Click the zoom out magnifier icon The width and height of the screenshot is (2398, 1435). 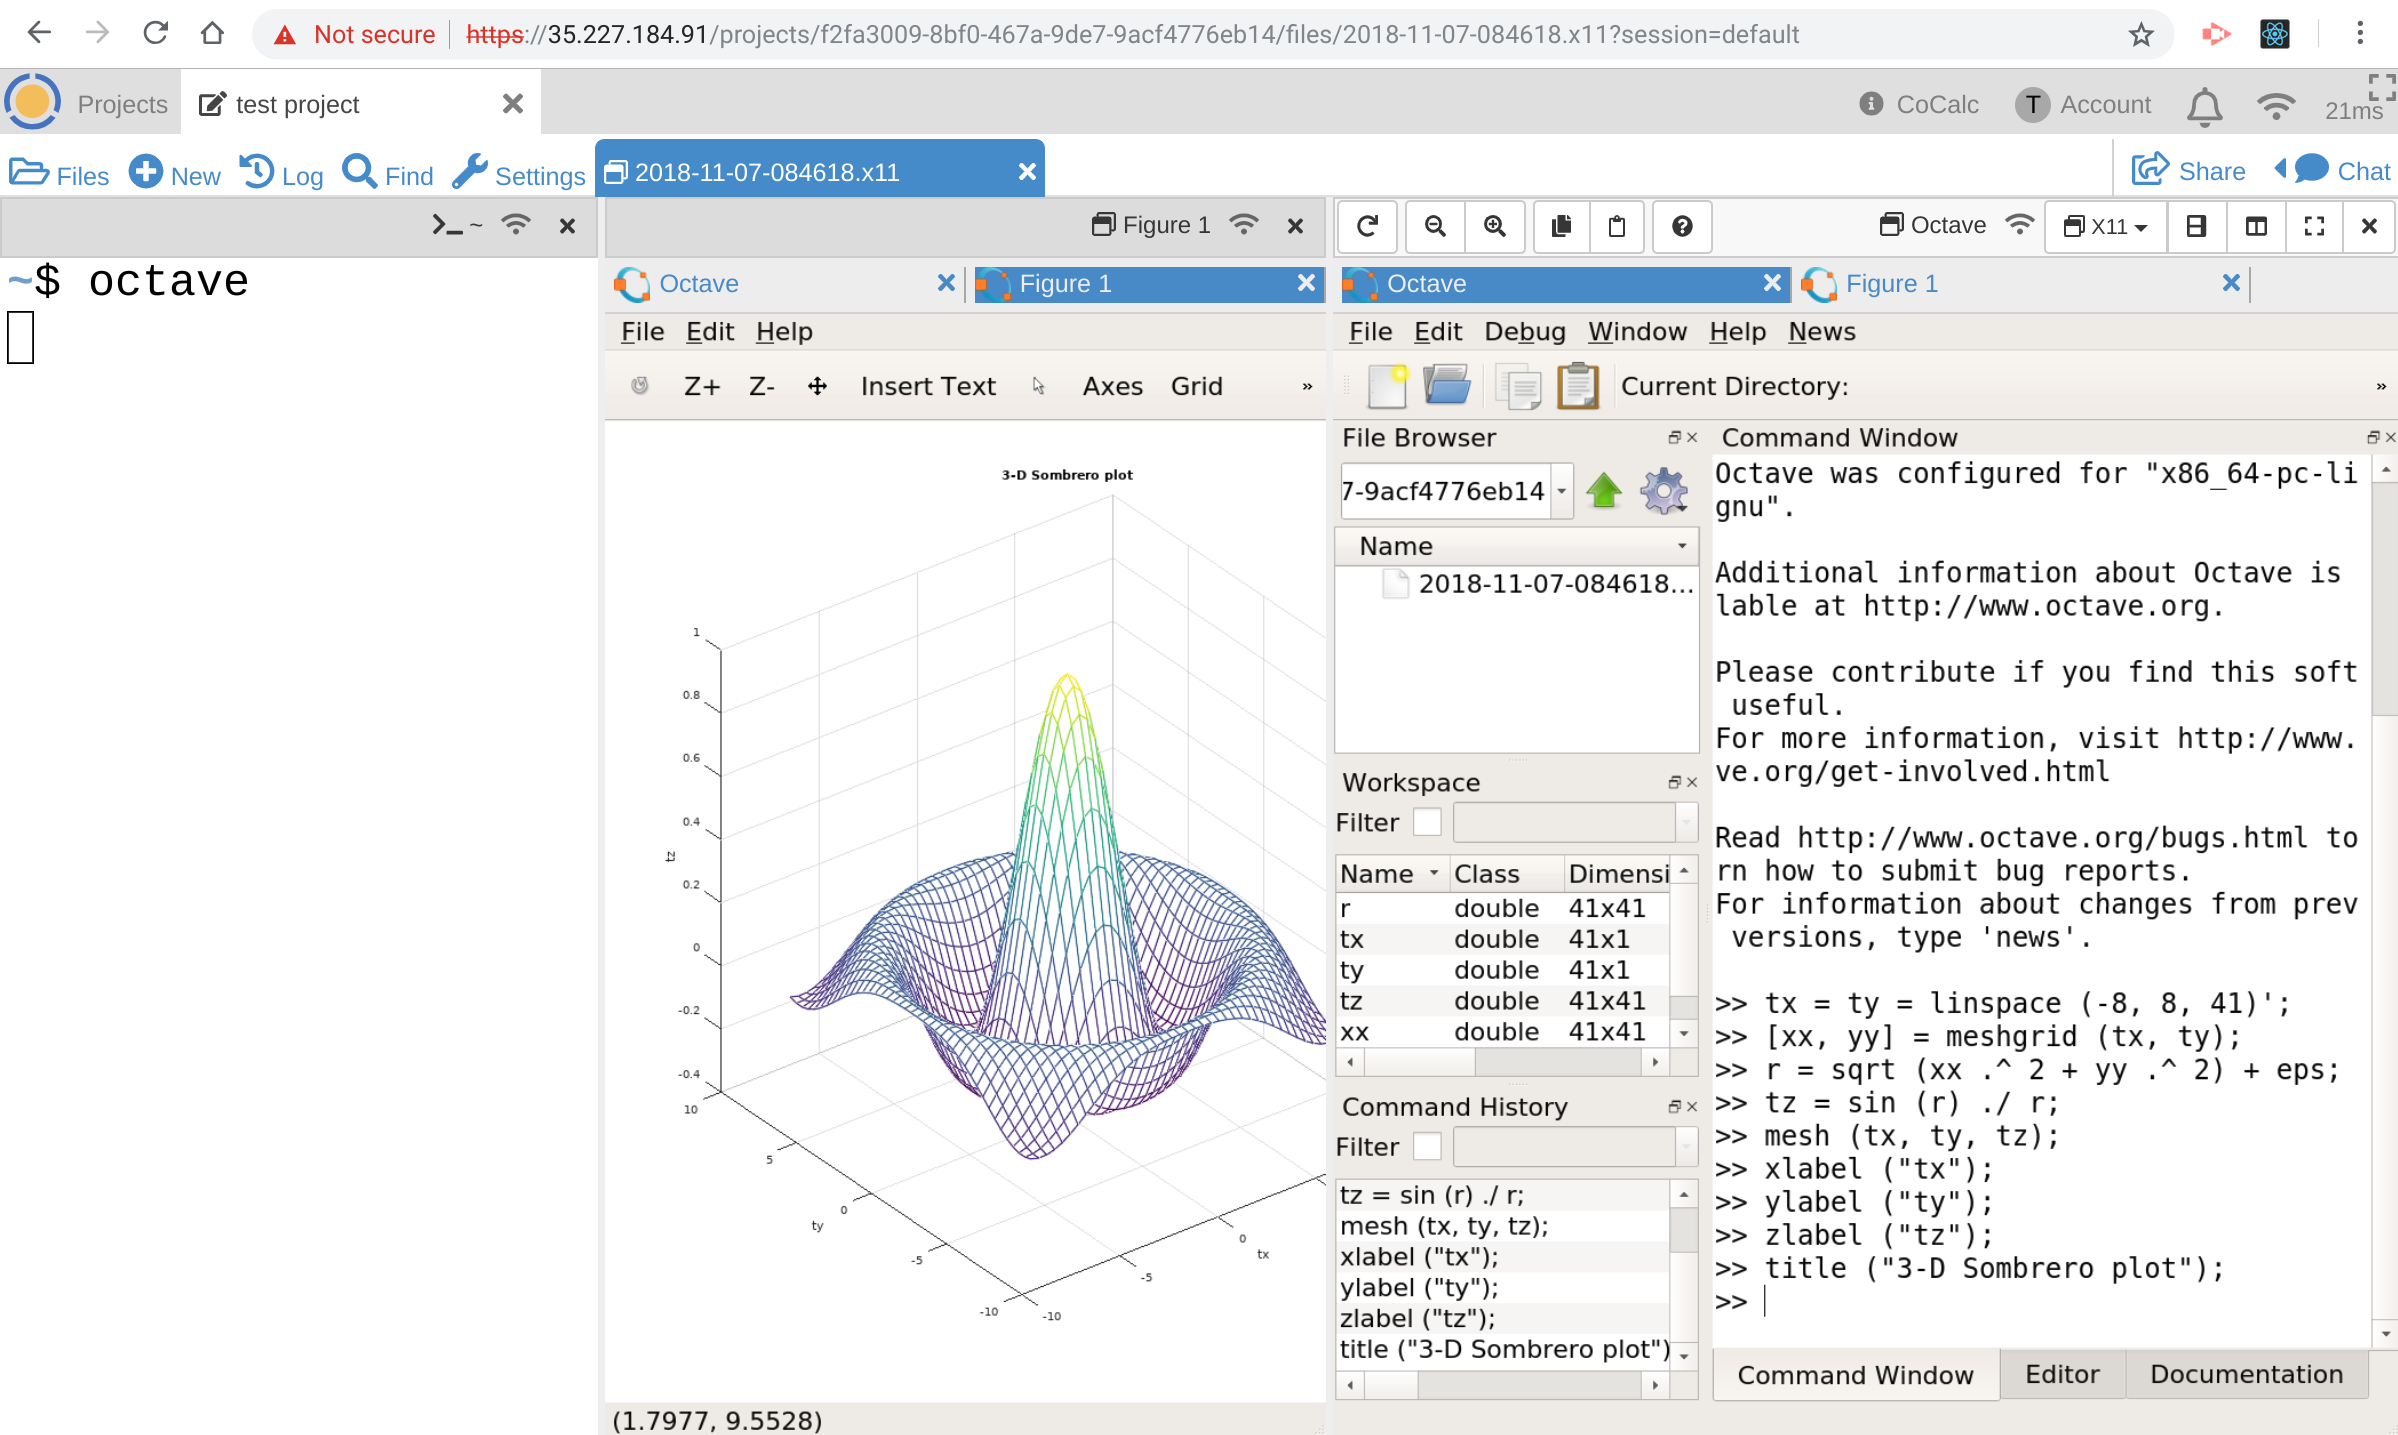pos(1435,226)
